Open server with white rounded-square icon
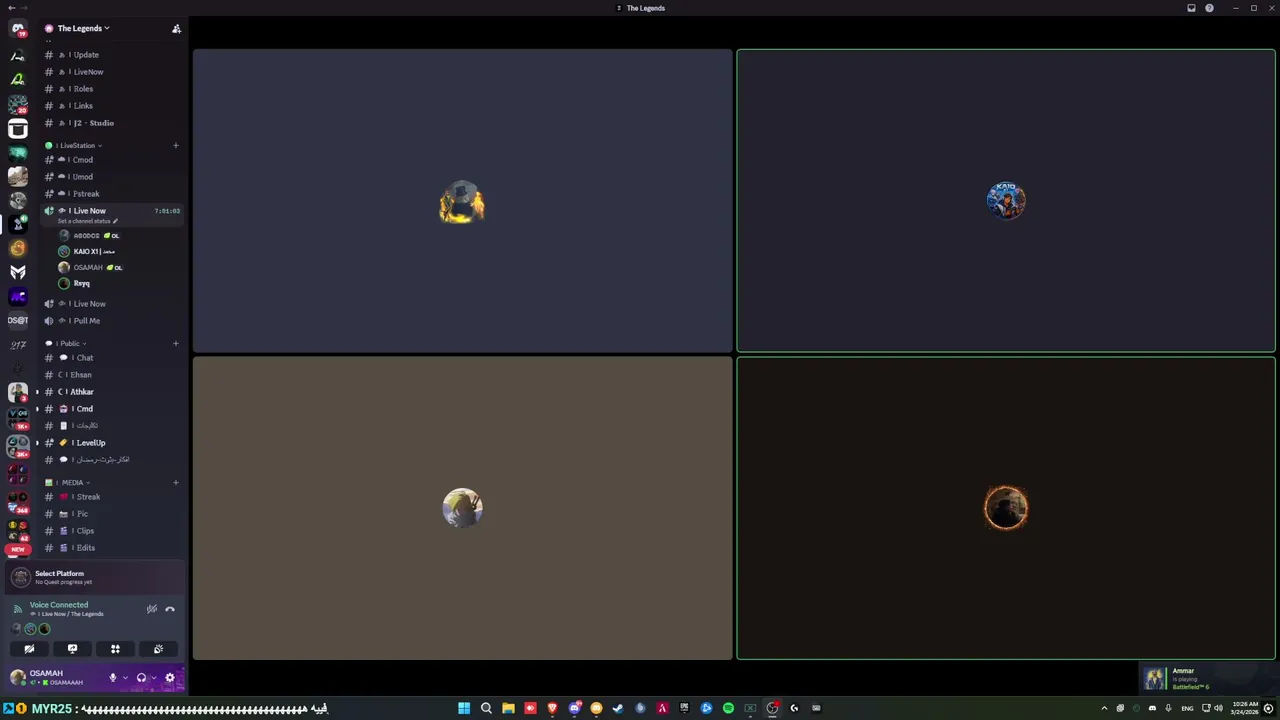 click(18, 129)
